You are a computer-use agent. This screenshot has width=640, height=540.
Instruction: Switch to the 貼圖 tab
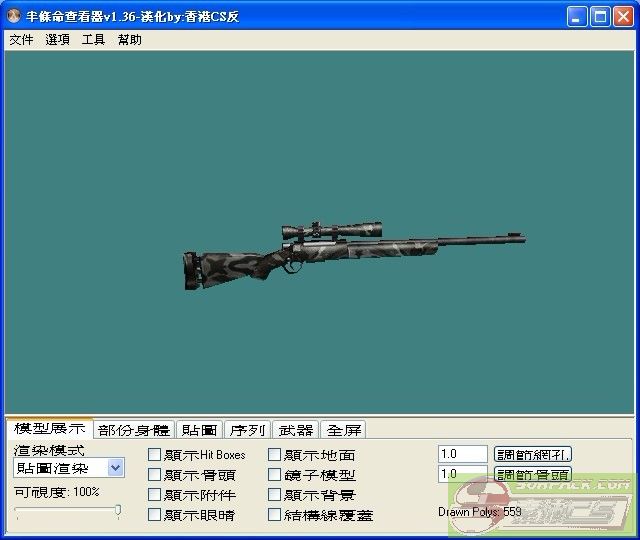199,430
